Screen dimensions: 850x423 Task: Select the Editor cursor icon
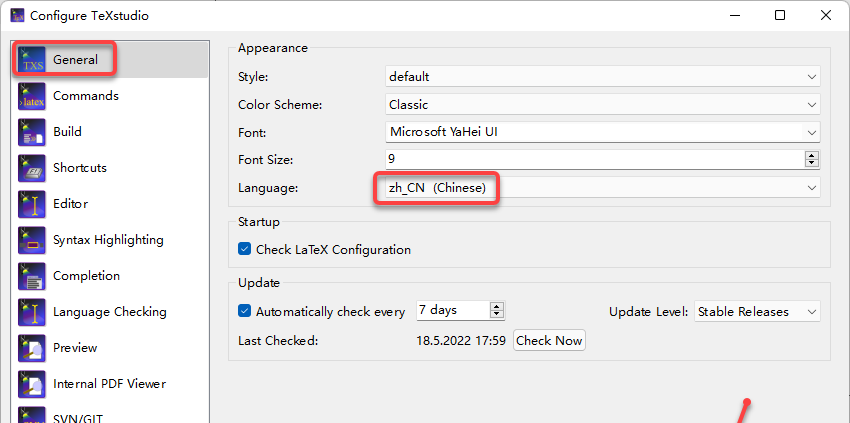pyautogui.click(x=31, y=204)
